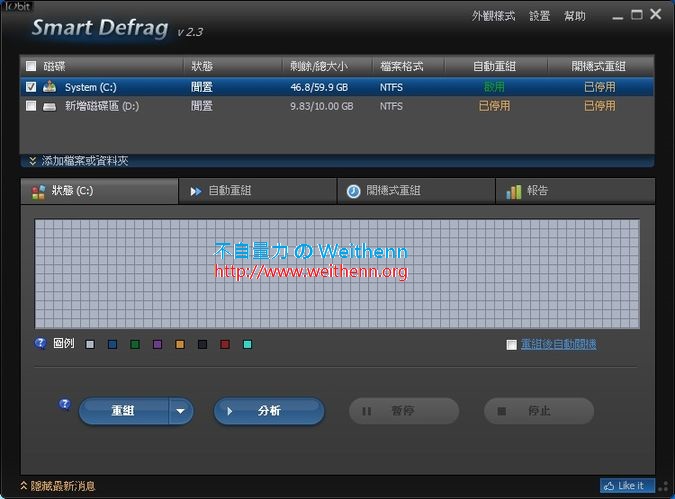Viewport: 675px width, 499px height.
Task: Minimize the Smart Defrag window
Action: 618,17
